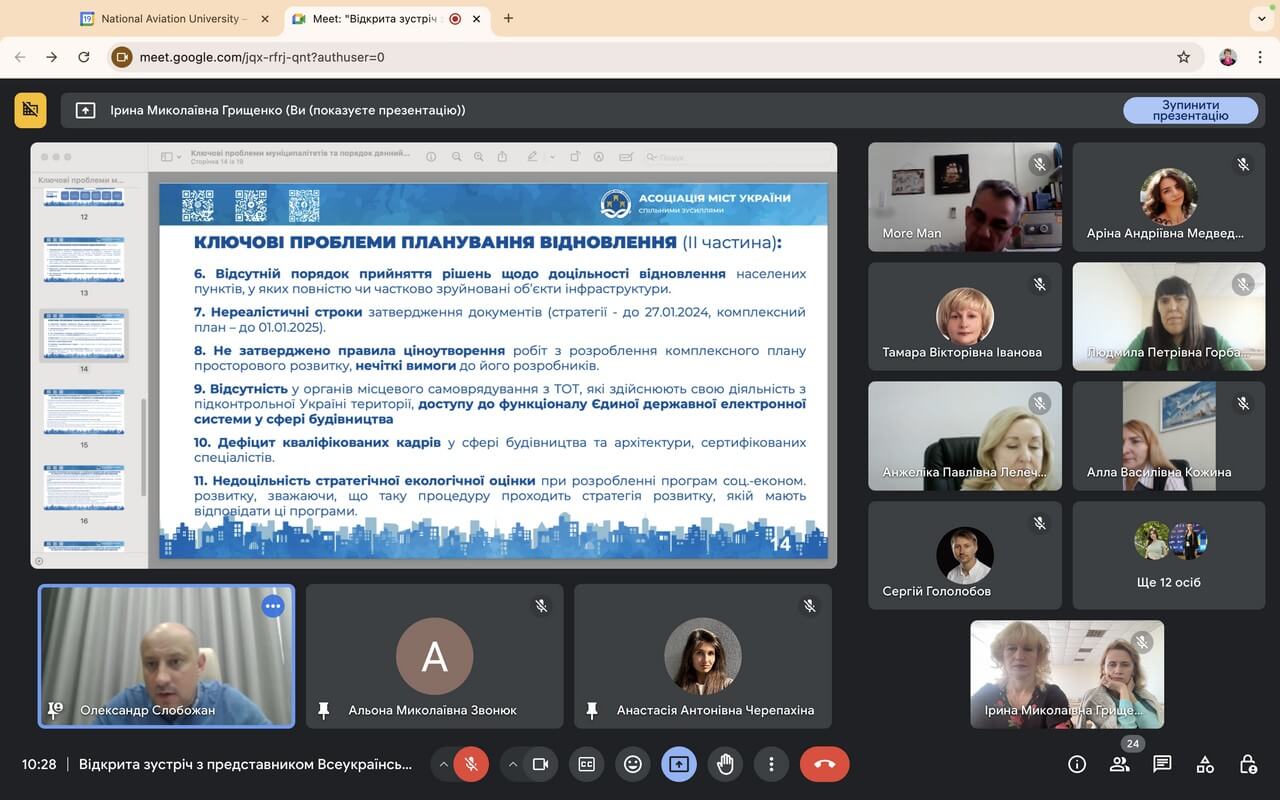
Task: Show the participants list with 24 people
Action: (x=1120, y=764)
